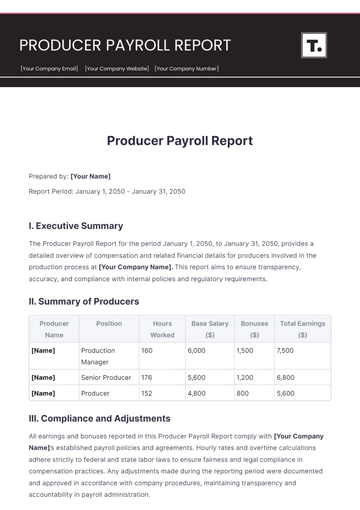Click the 800 bonus cell

click(x=254, y=393)
